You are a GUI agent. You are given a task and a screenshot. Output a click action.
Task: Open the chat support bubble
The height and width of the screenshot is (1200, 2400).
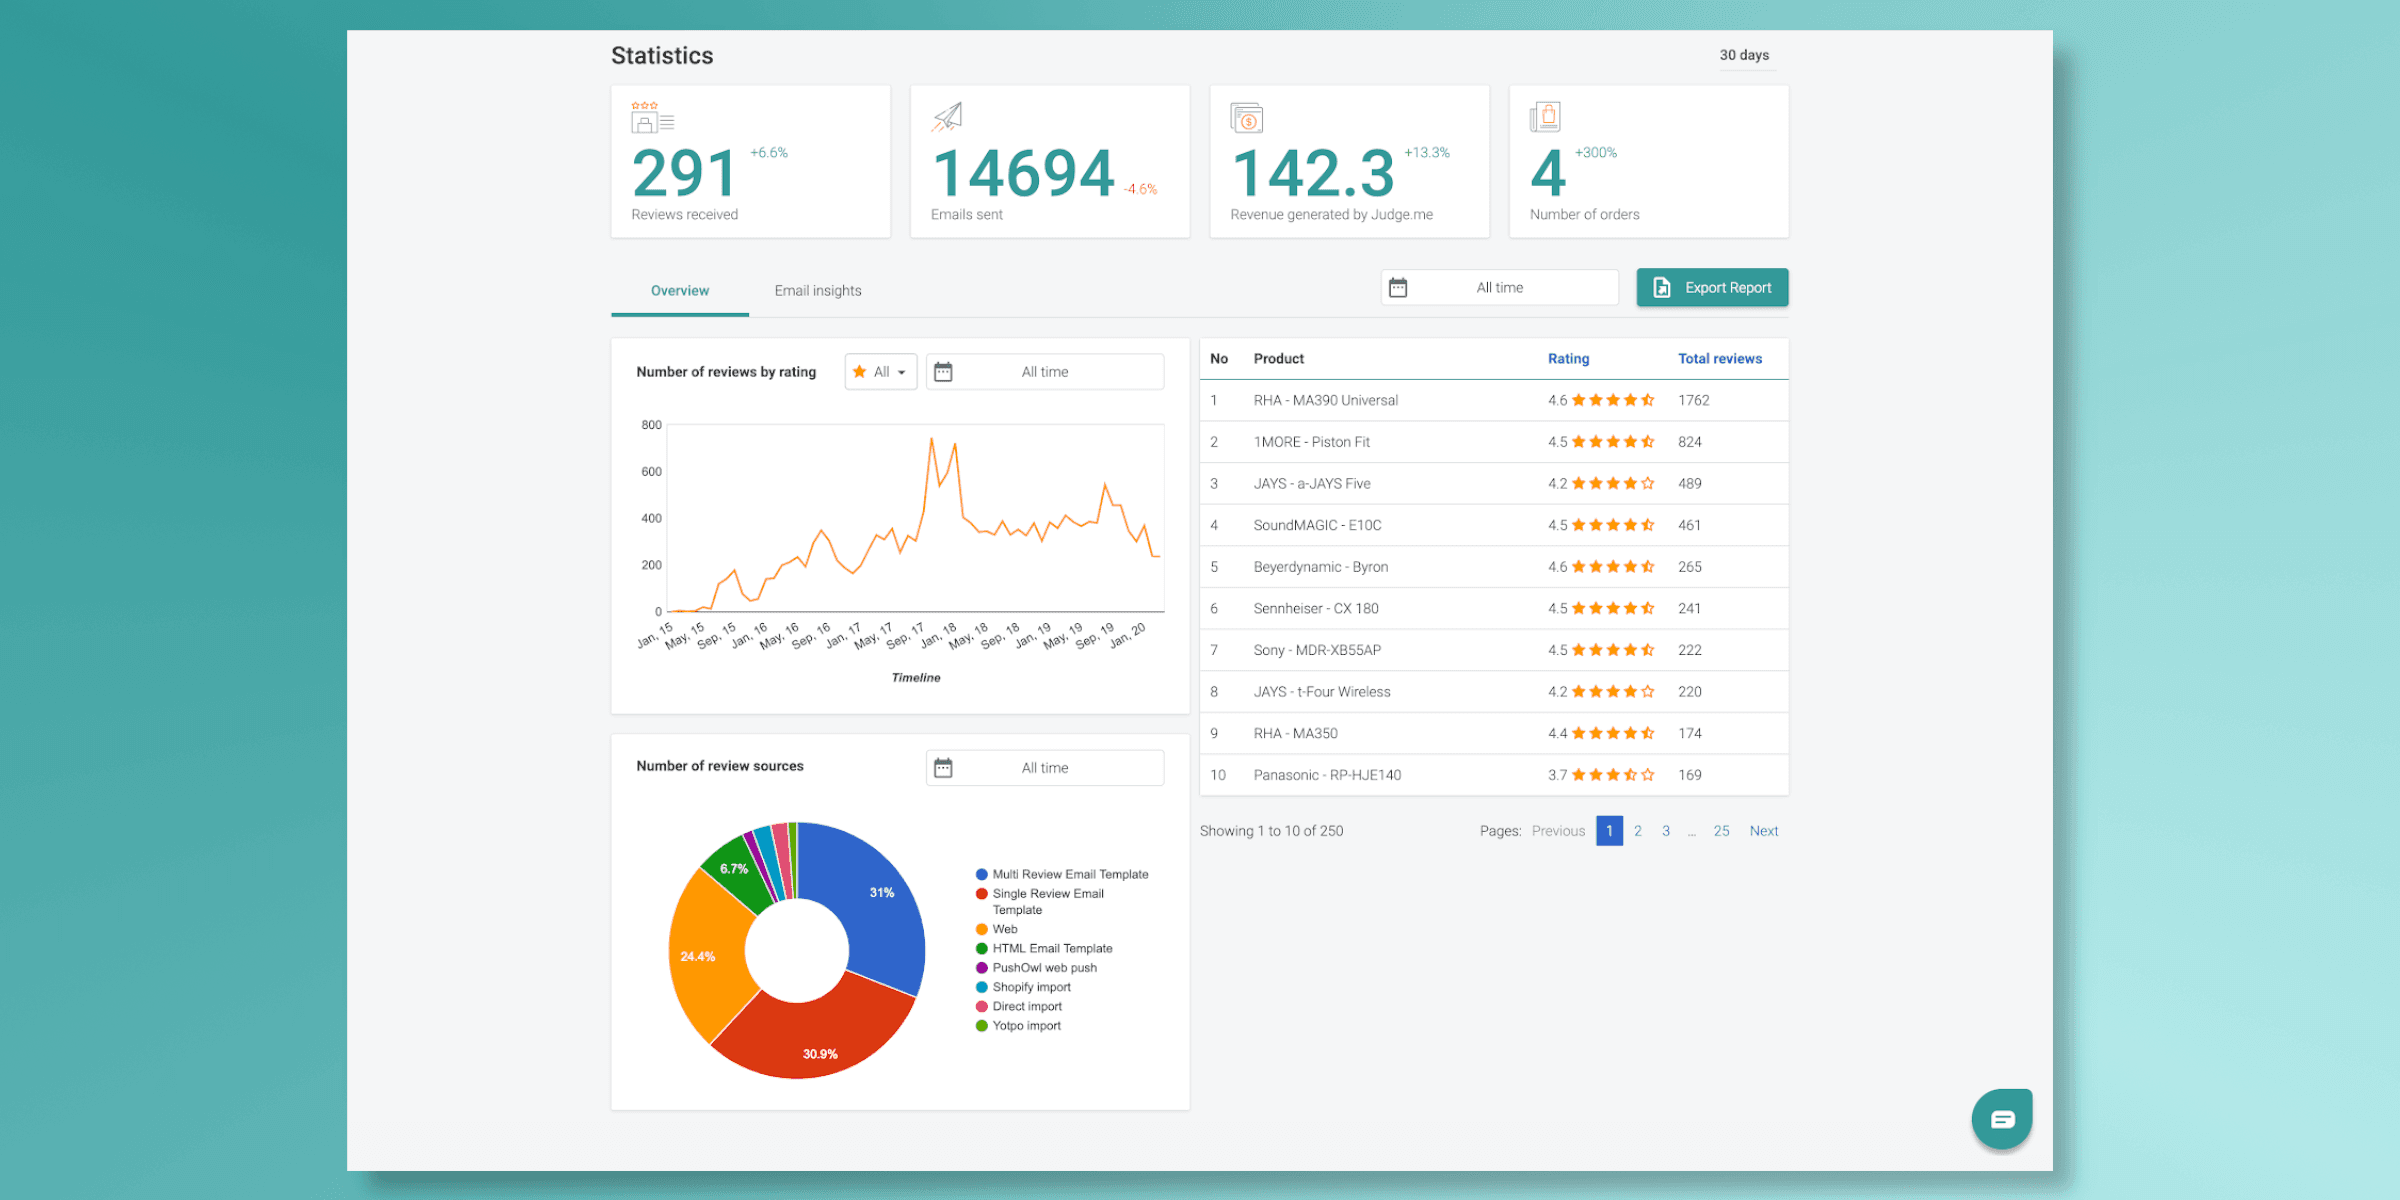click(x=2001, y=1119)
